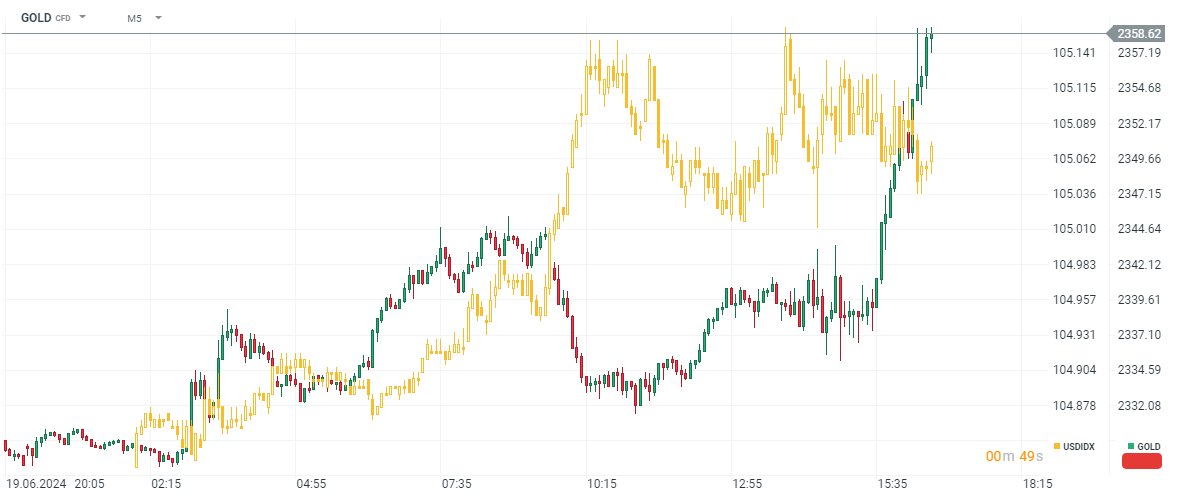The width and height of the screenshot is (1177, 501).
Task: Click the current price tag 2358.62
Action: point(1137,33)
